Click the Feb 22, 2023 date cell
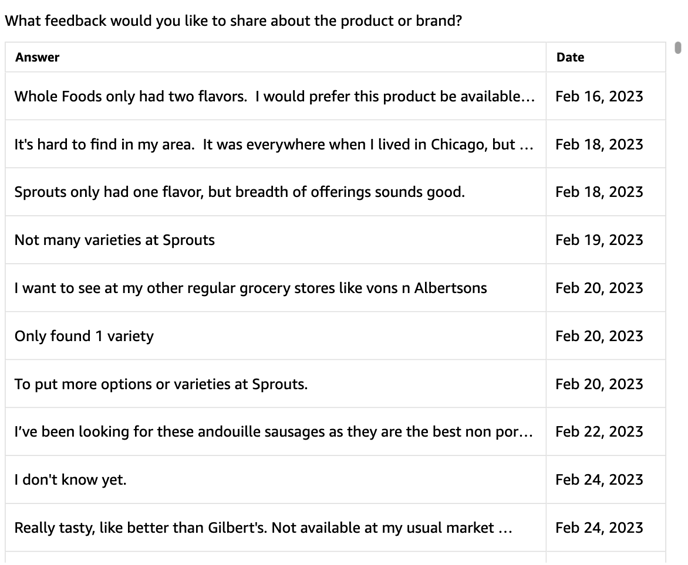688x565 pixels. 606,432
